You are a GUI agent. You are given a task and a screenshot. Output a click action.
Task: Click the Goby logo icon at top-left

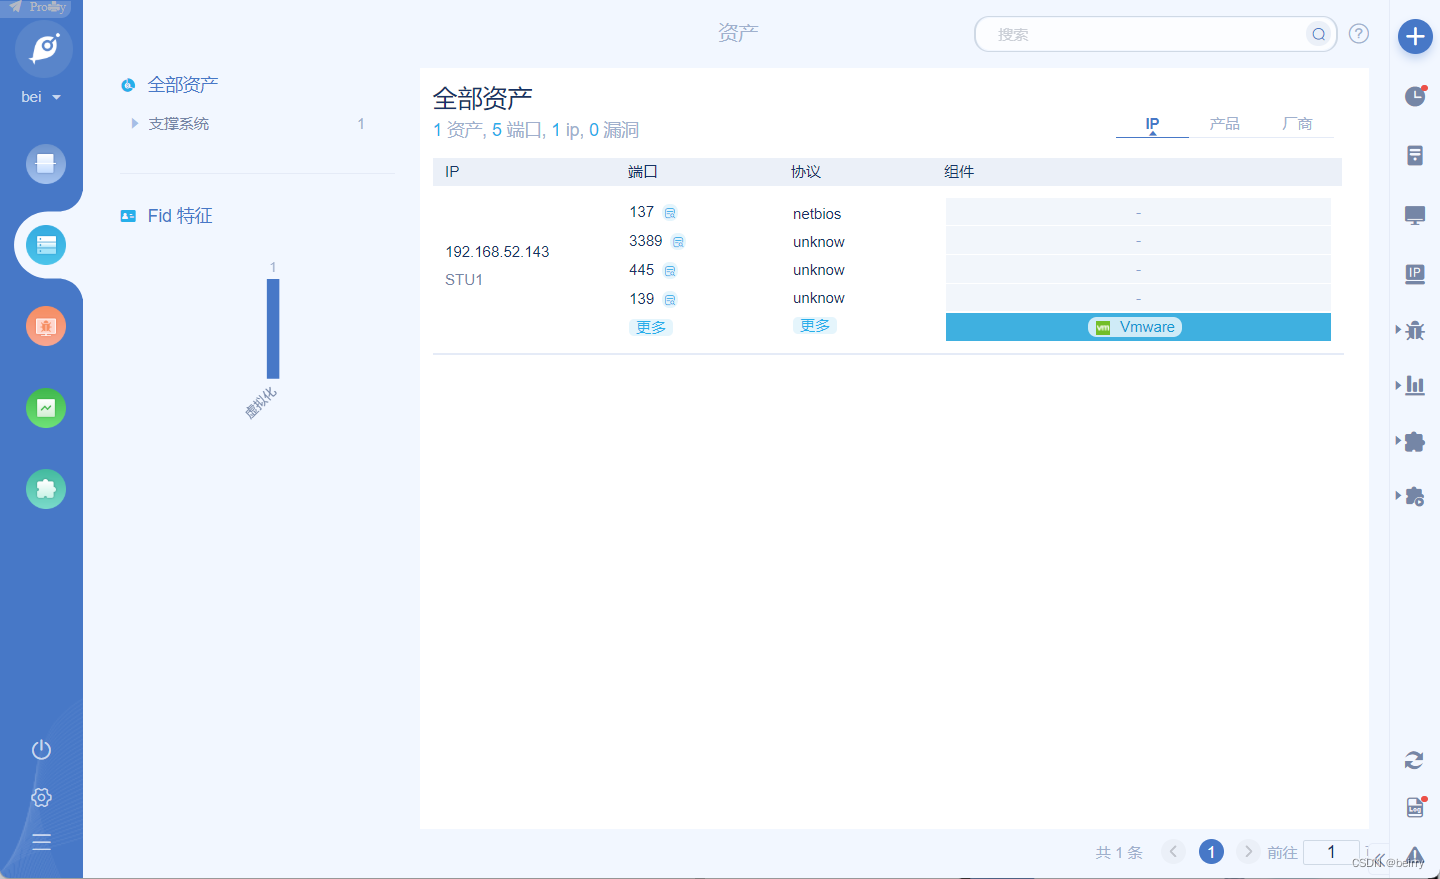pos(44,49)
